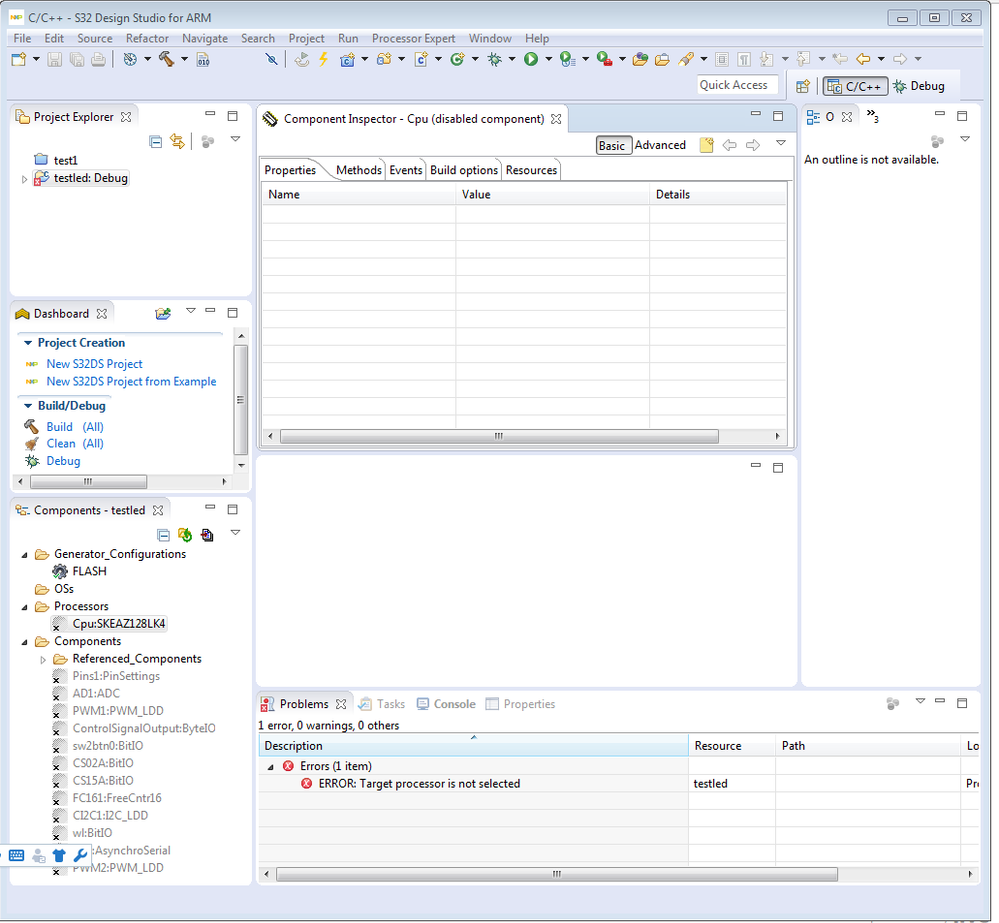Image resolution: width=999 pixels, height=923 pixels.
Task: Switch to C/C++ perspective
Action: pyautogui.click(x=855, y=86)
